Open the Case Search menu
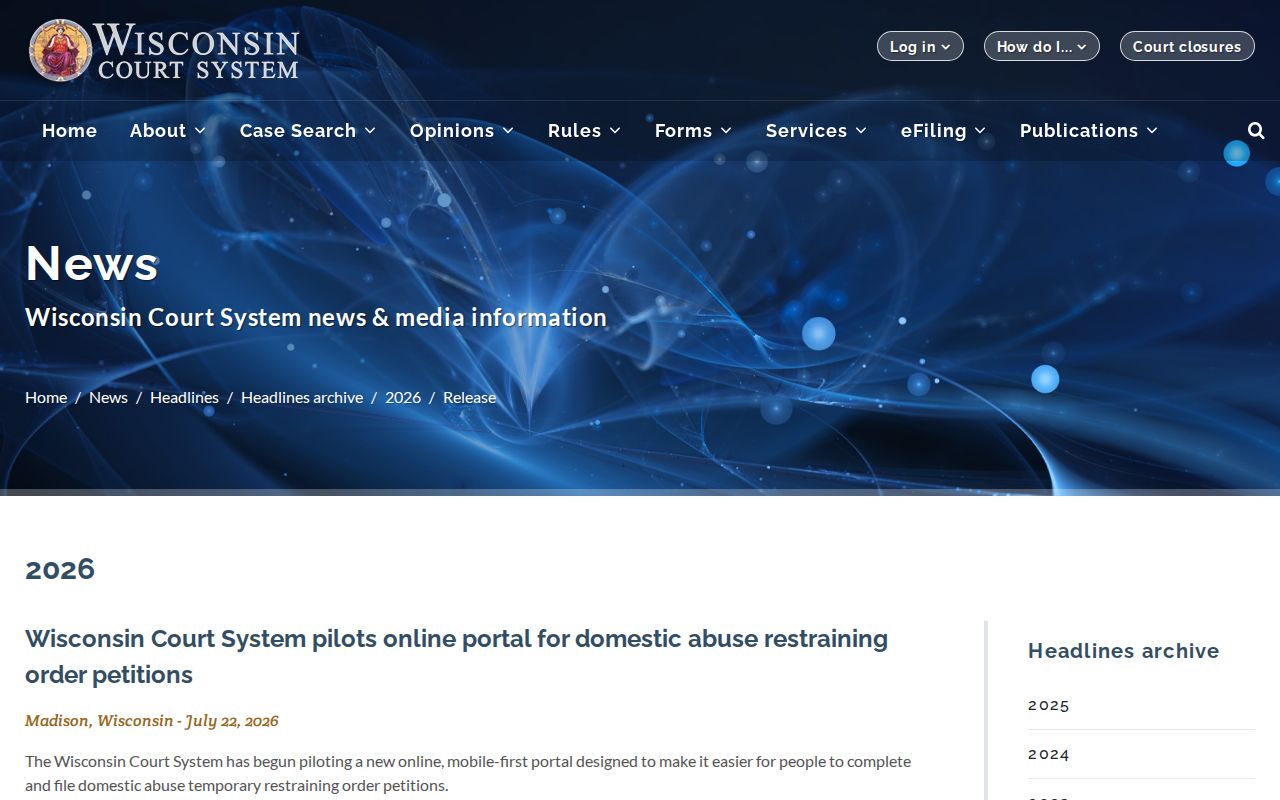This screenshot has width=1280, height=800. [x=308, y=131]
